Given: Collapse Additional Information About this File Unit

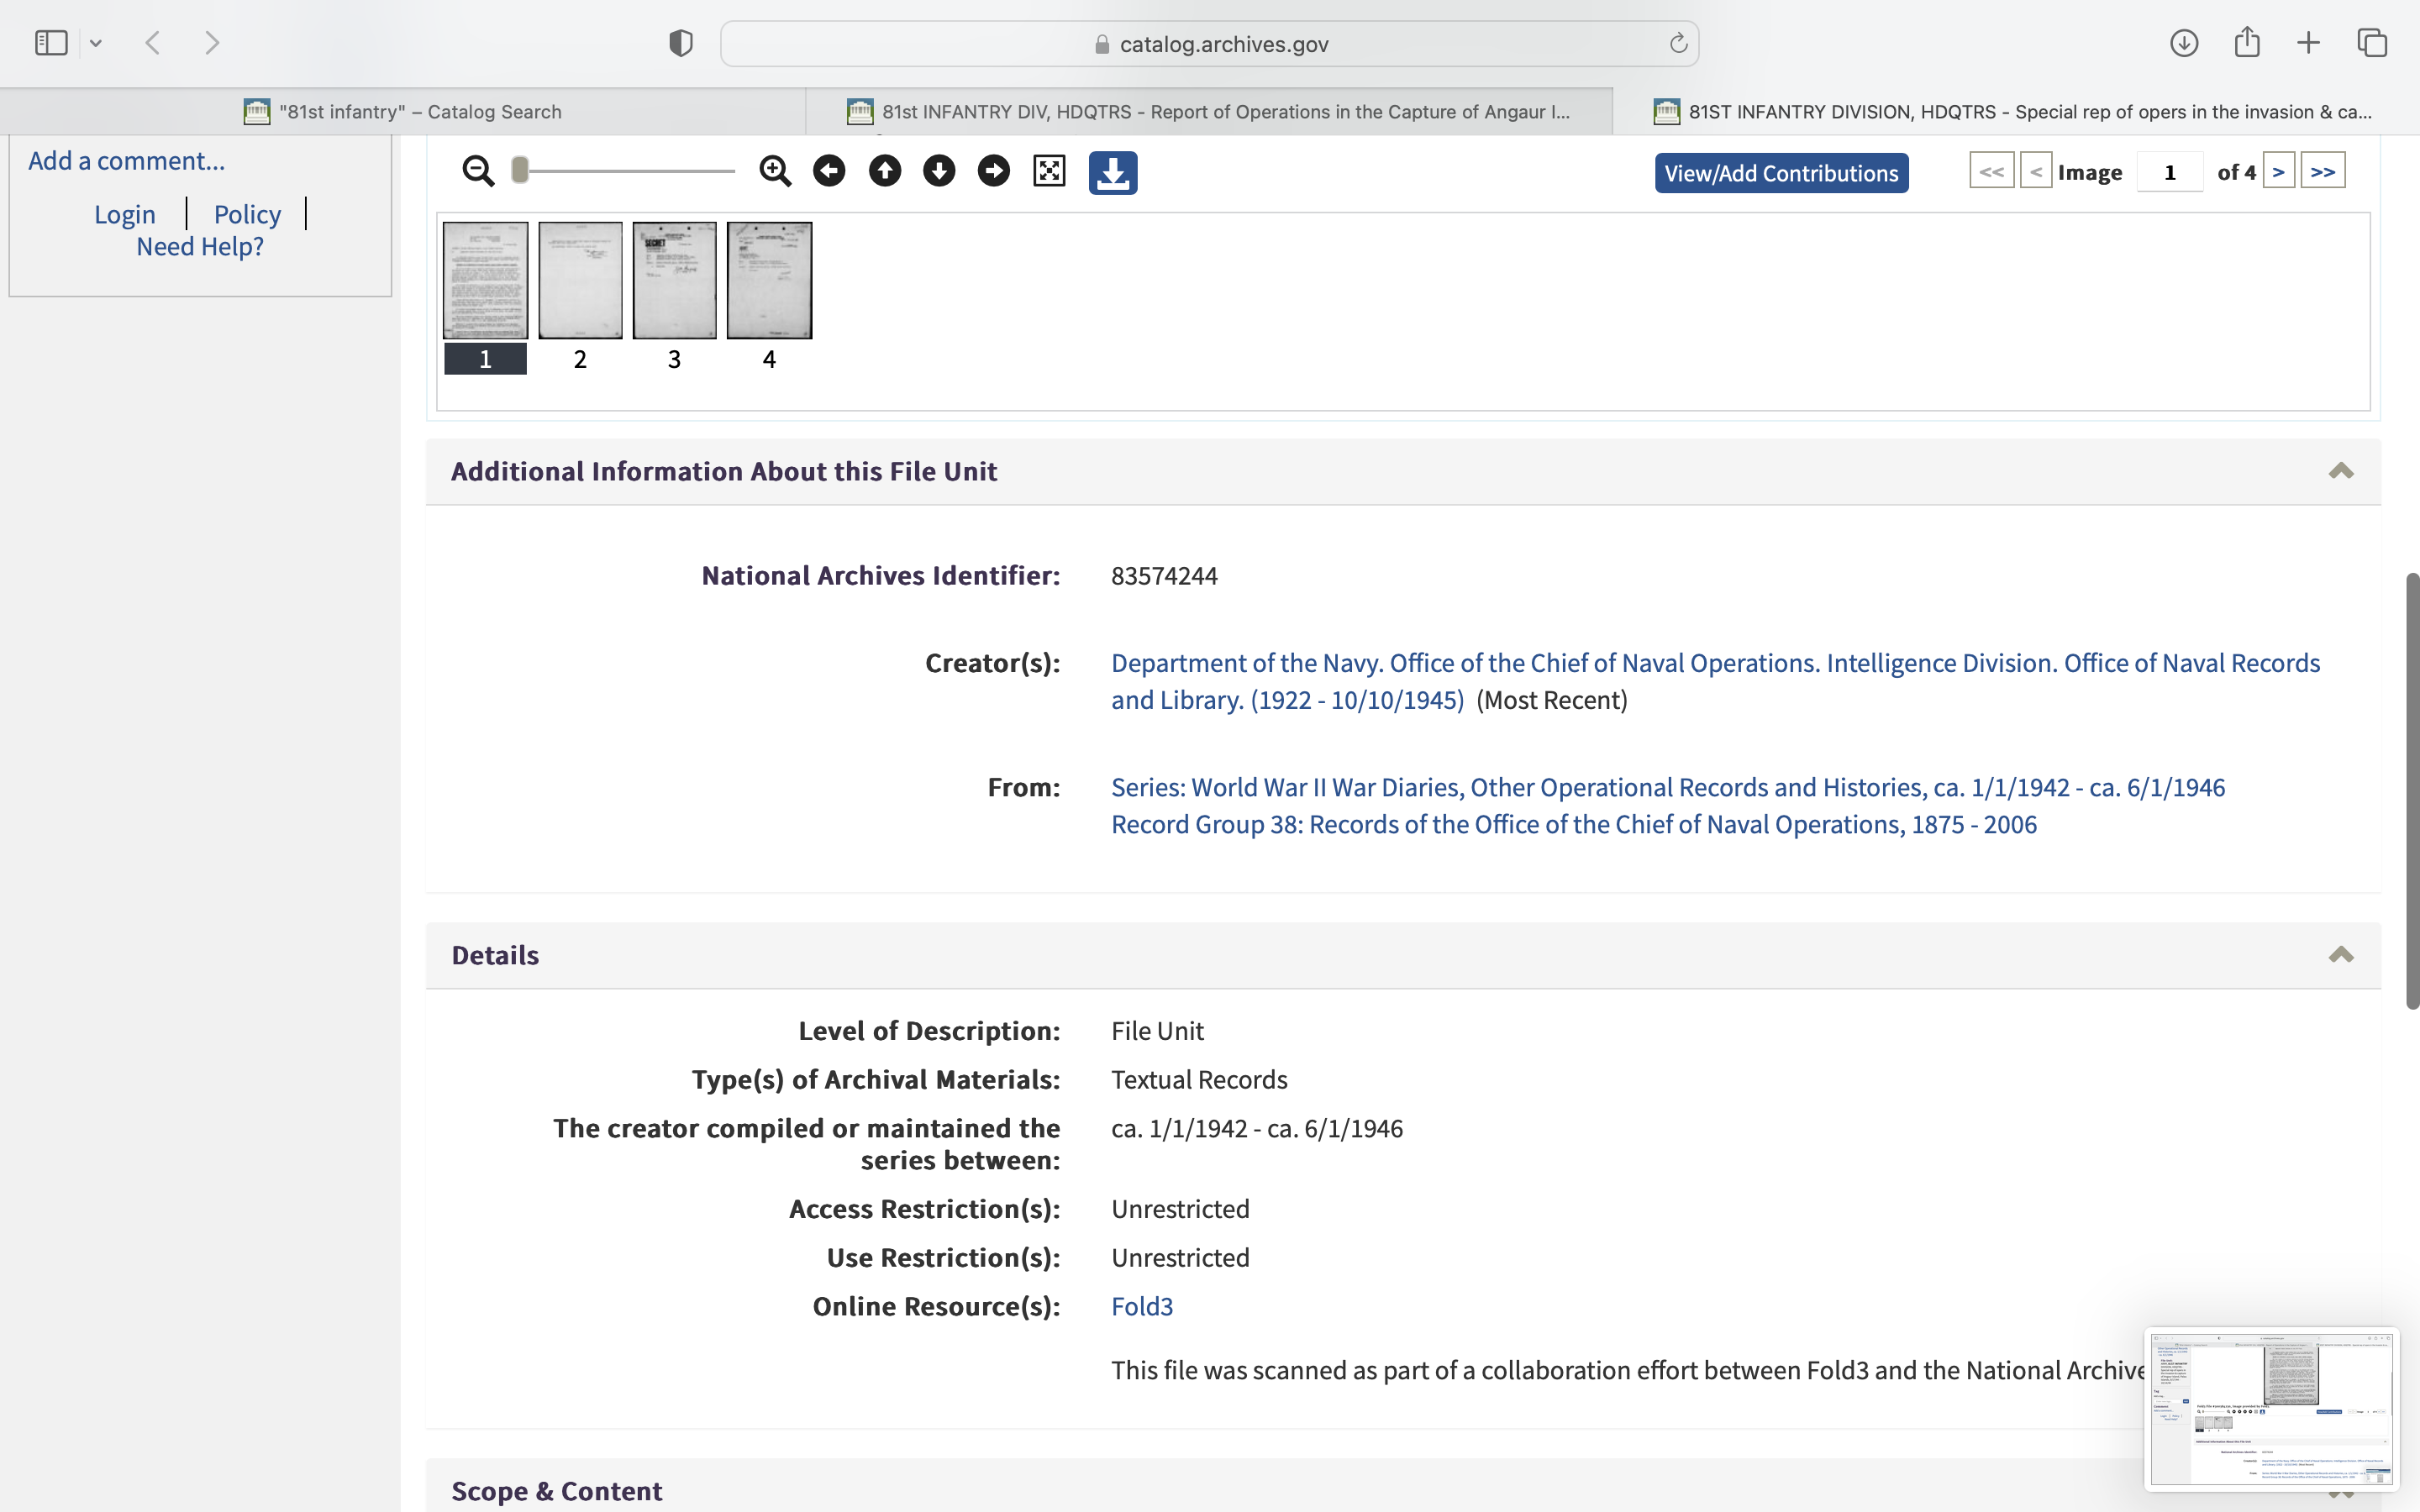Looking at the screenshot, I should point(2340,471).
